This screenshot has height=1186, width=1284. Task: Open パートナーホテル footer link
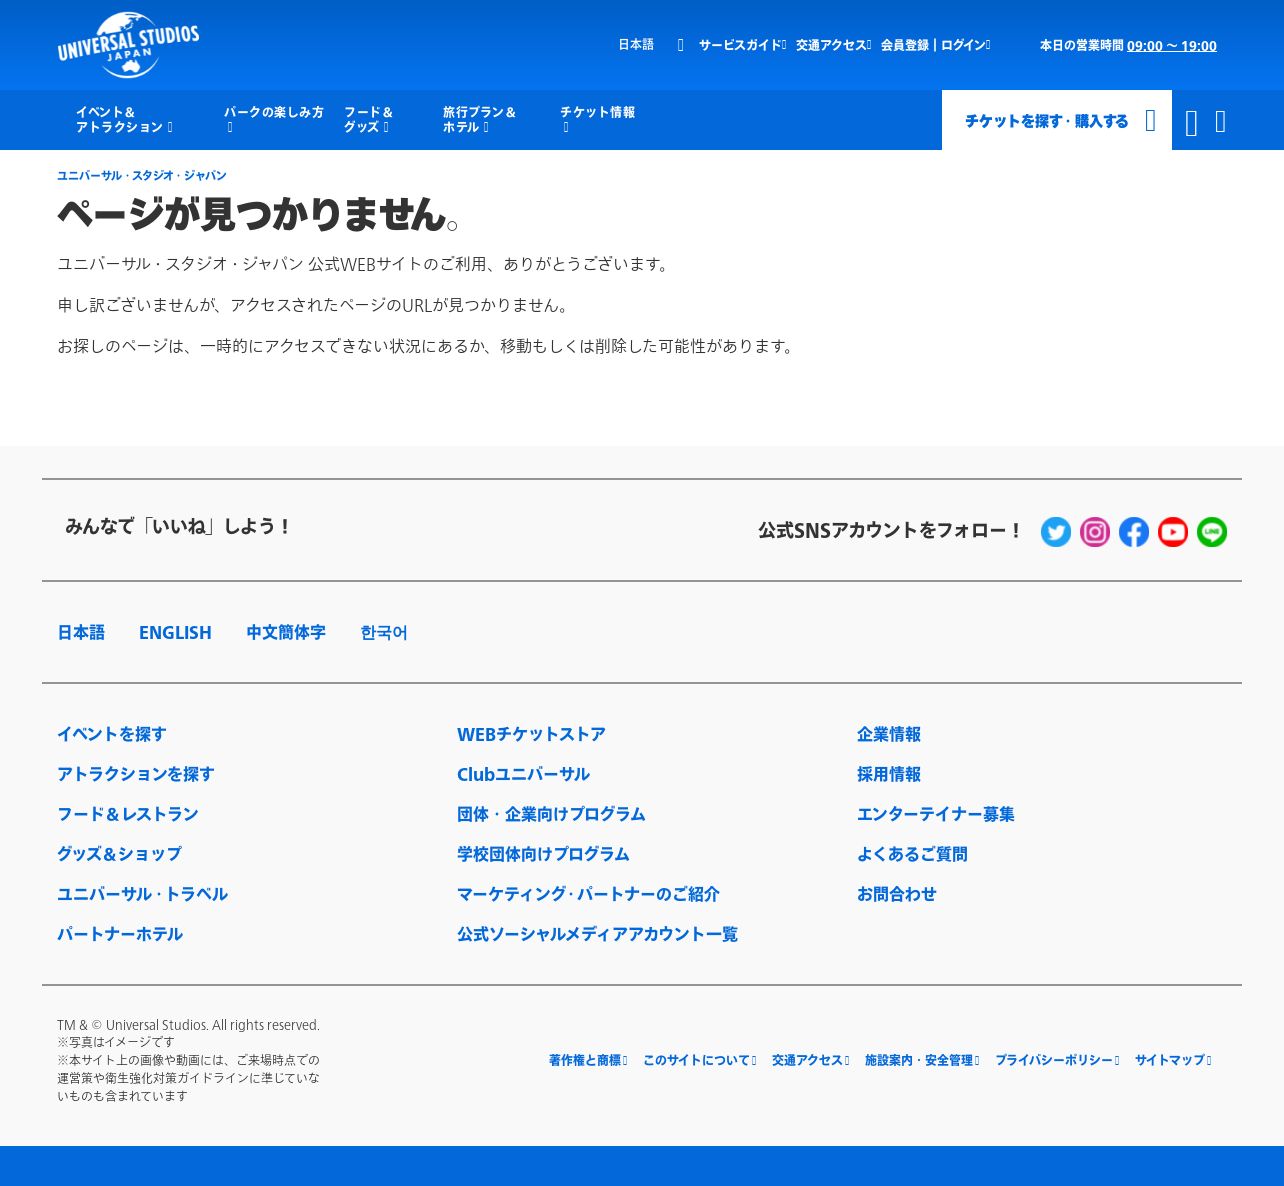point(120,934)
